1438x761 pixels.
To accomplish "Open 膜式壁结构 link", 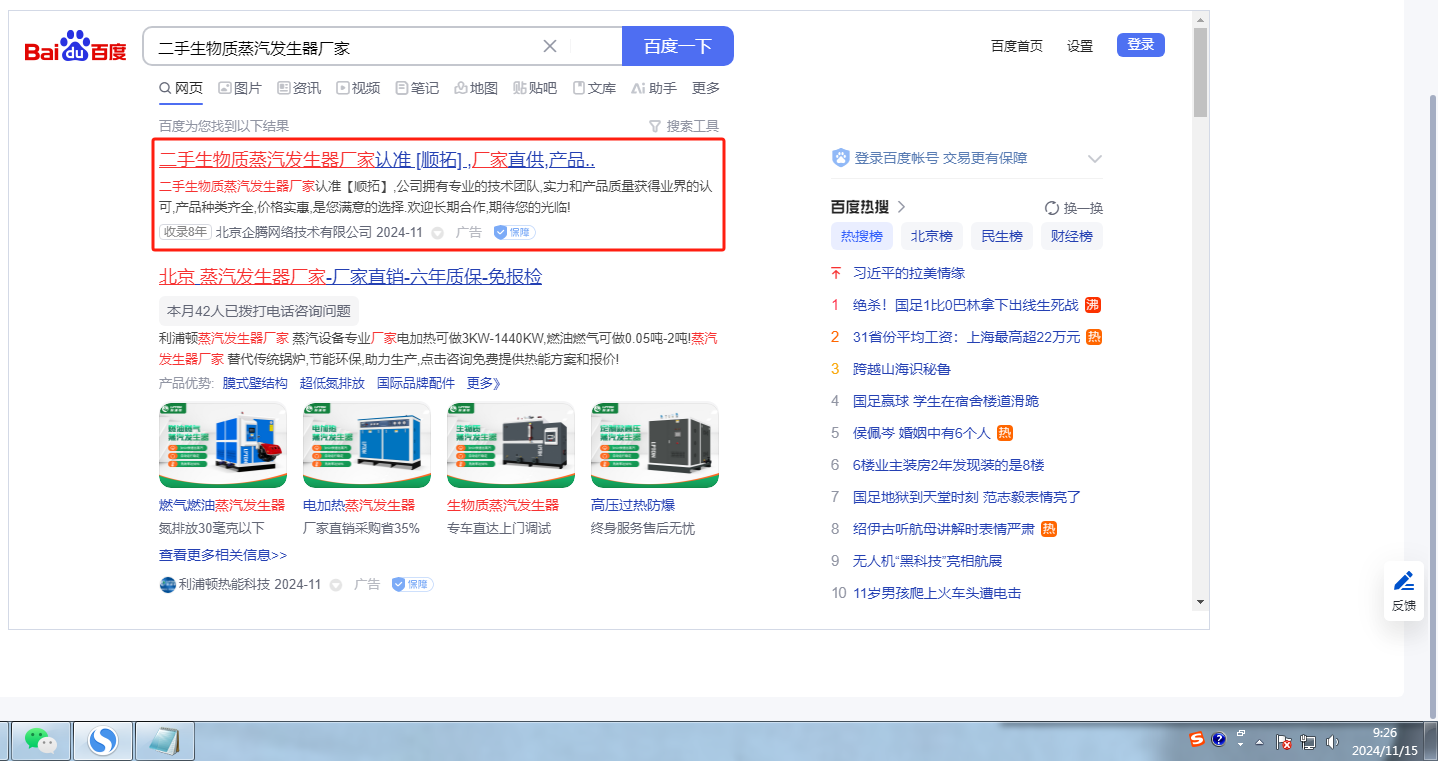I will pos(255,383).
